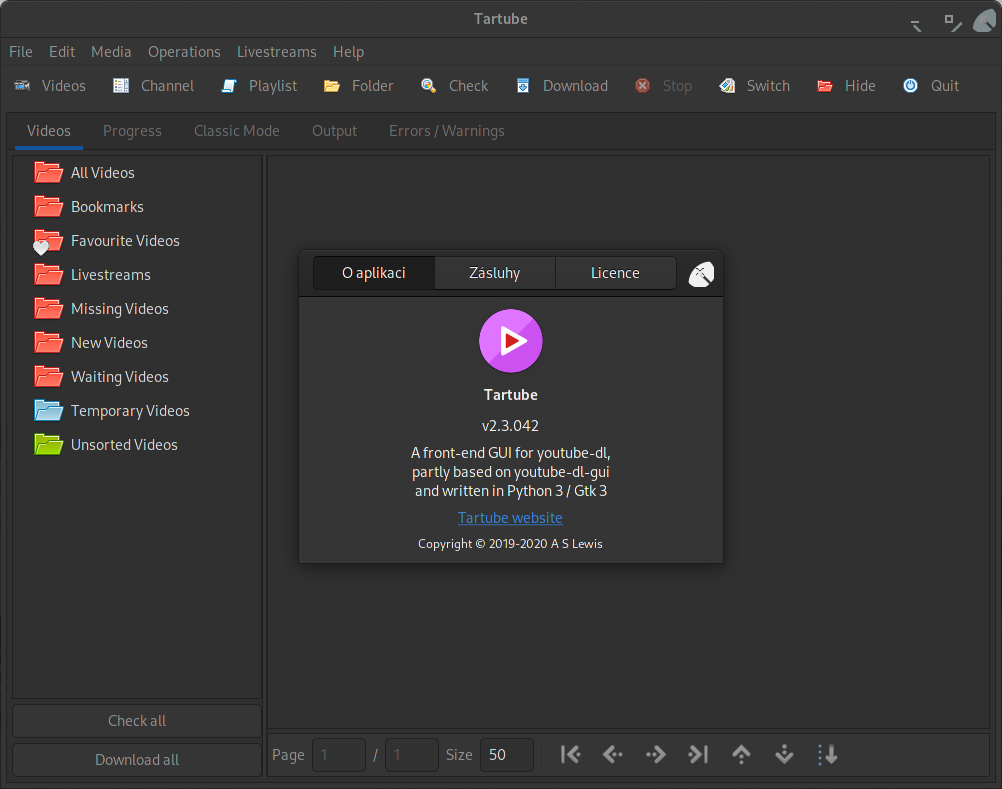Screen dimensions: 1002x789
Task: Click the Hide toolbar button
Action: coord(845,86)
